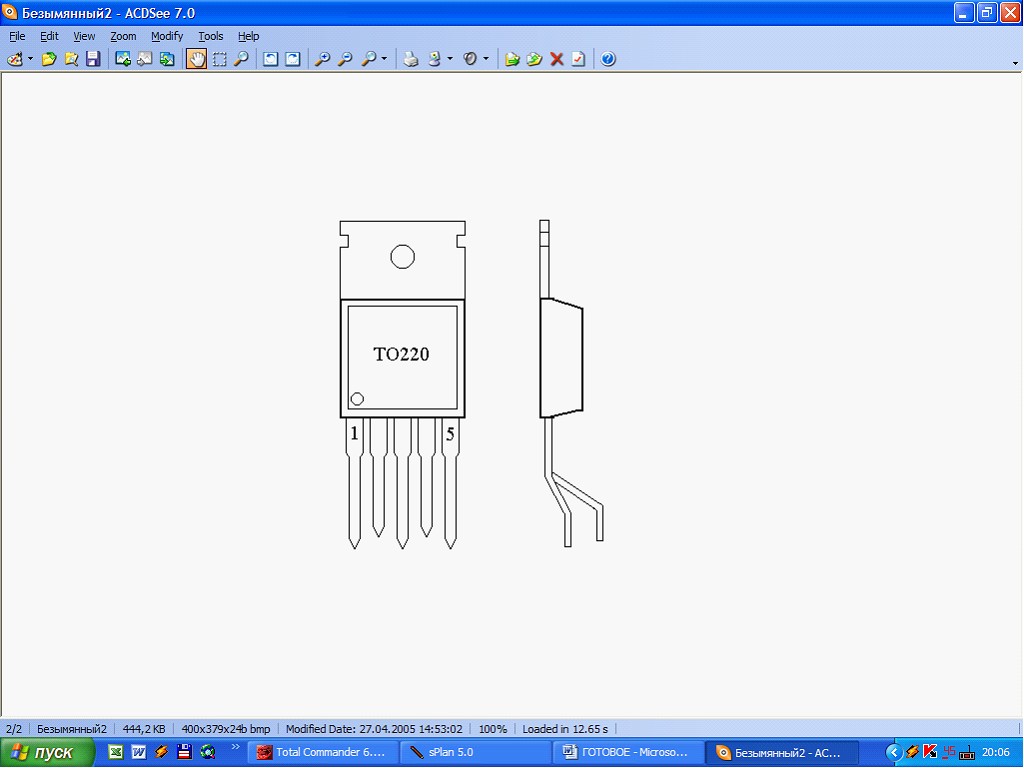Click the network connection tray icon
1024x768 pixels.
(x=967, y=752)
